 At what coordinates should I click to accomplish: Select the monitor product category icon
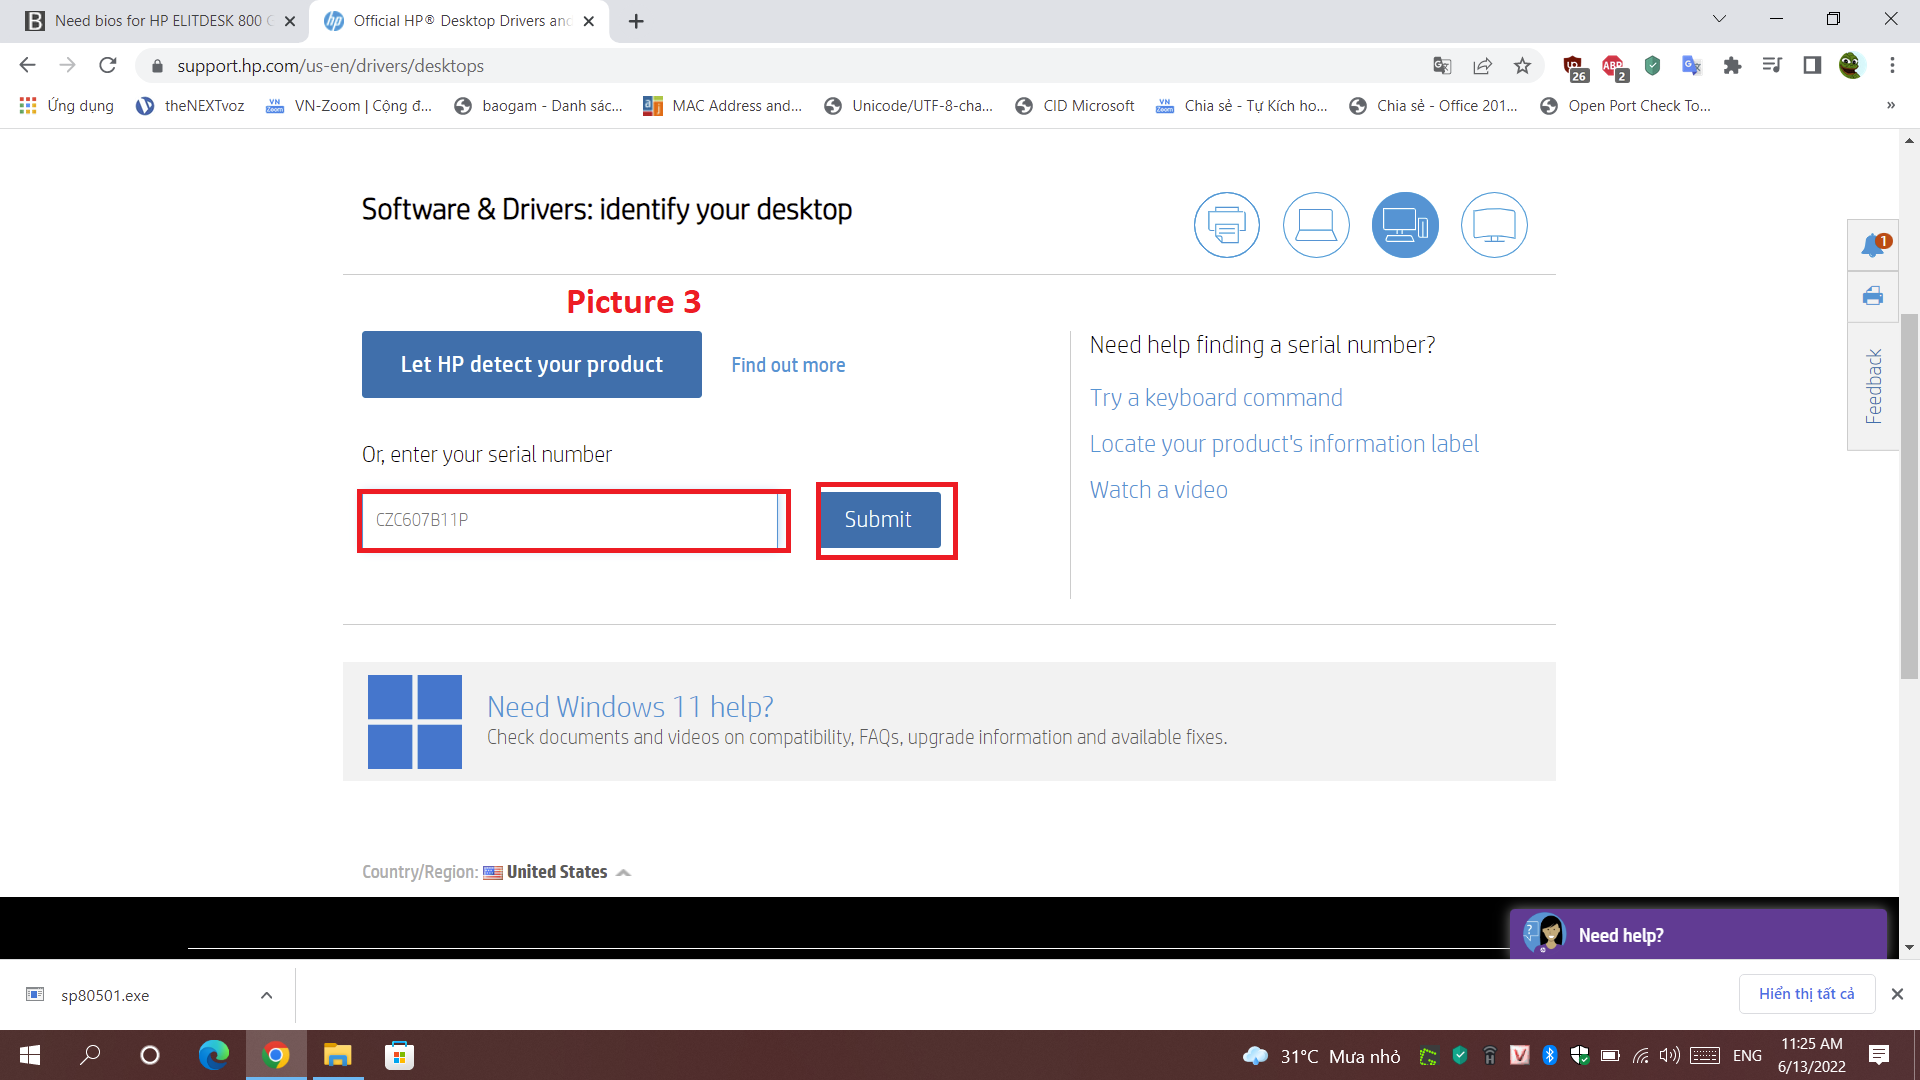tap(1494, 225)
